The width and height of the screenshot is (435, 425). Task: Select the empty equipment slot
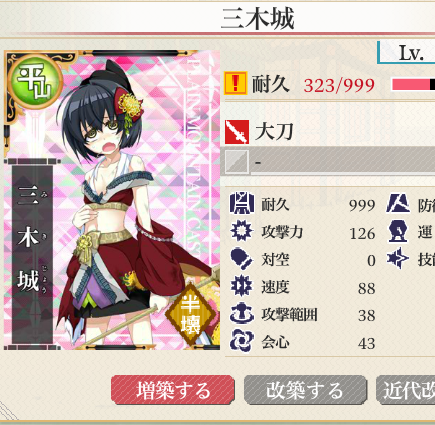pos(328,162)
